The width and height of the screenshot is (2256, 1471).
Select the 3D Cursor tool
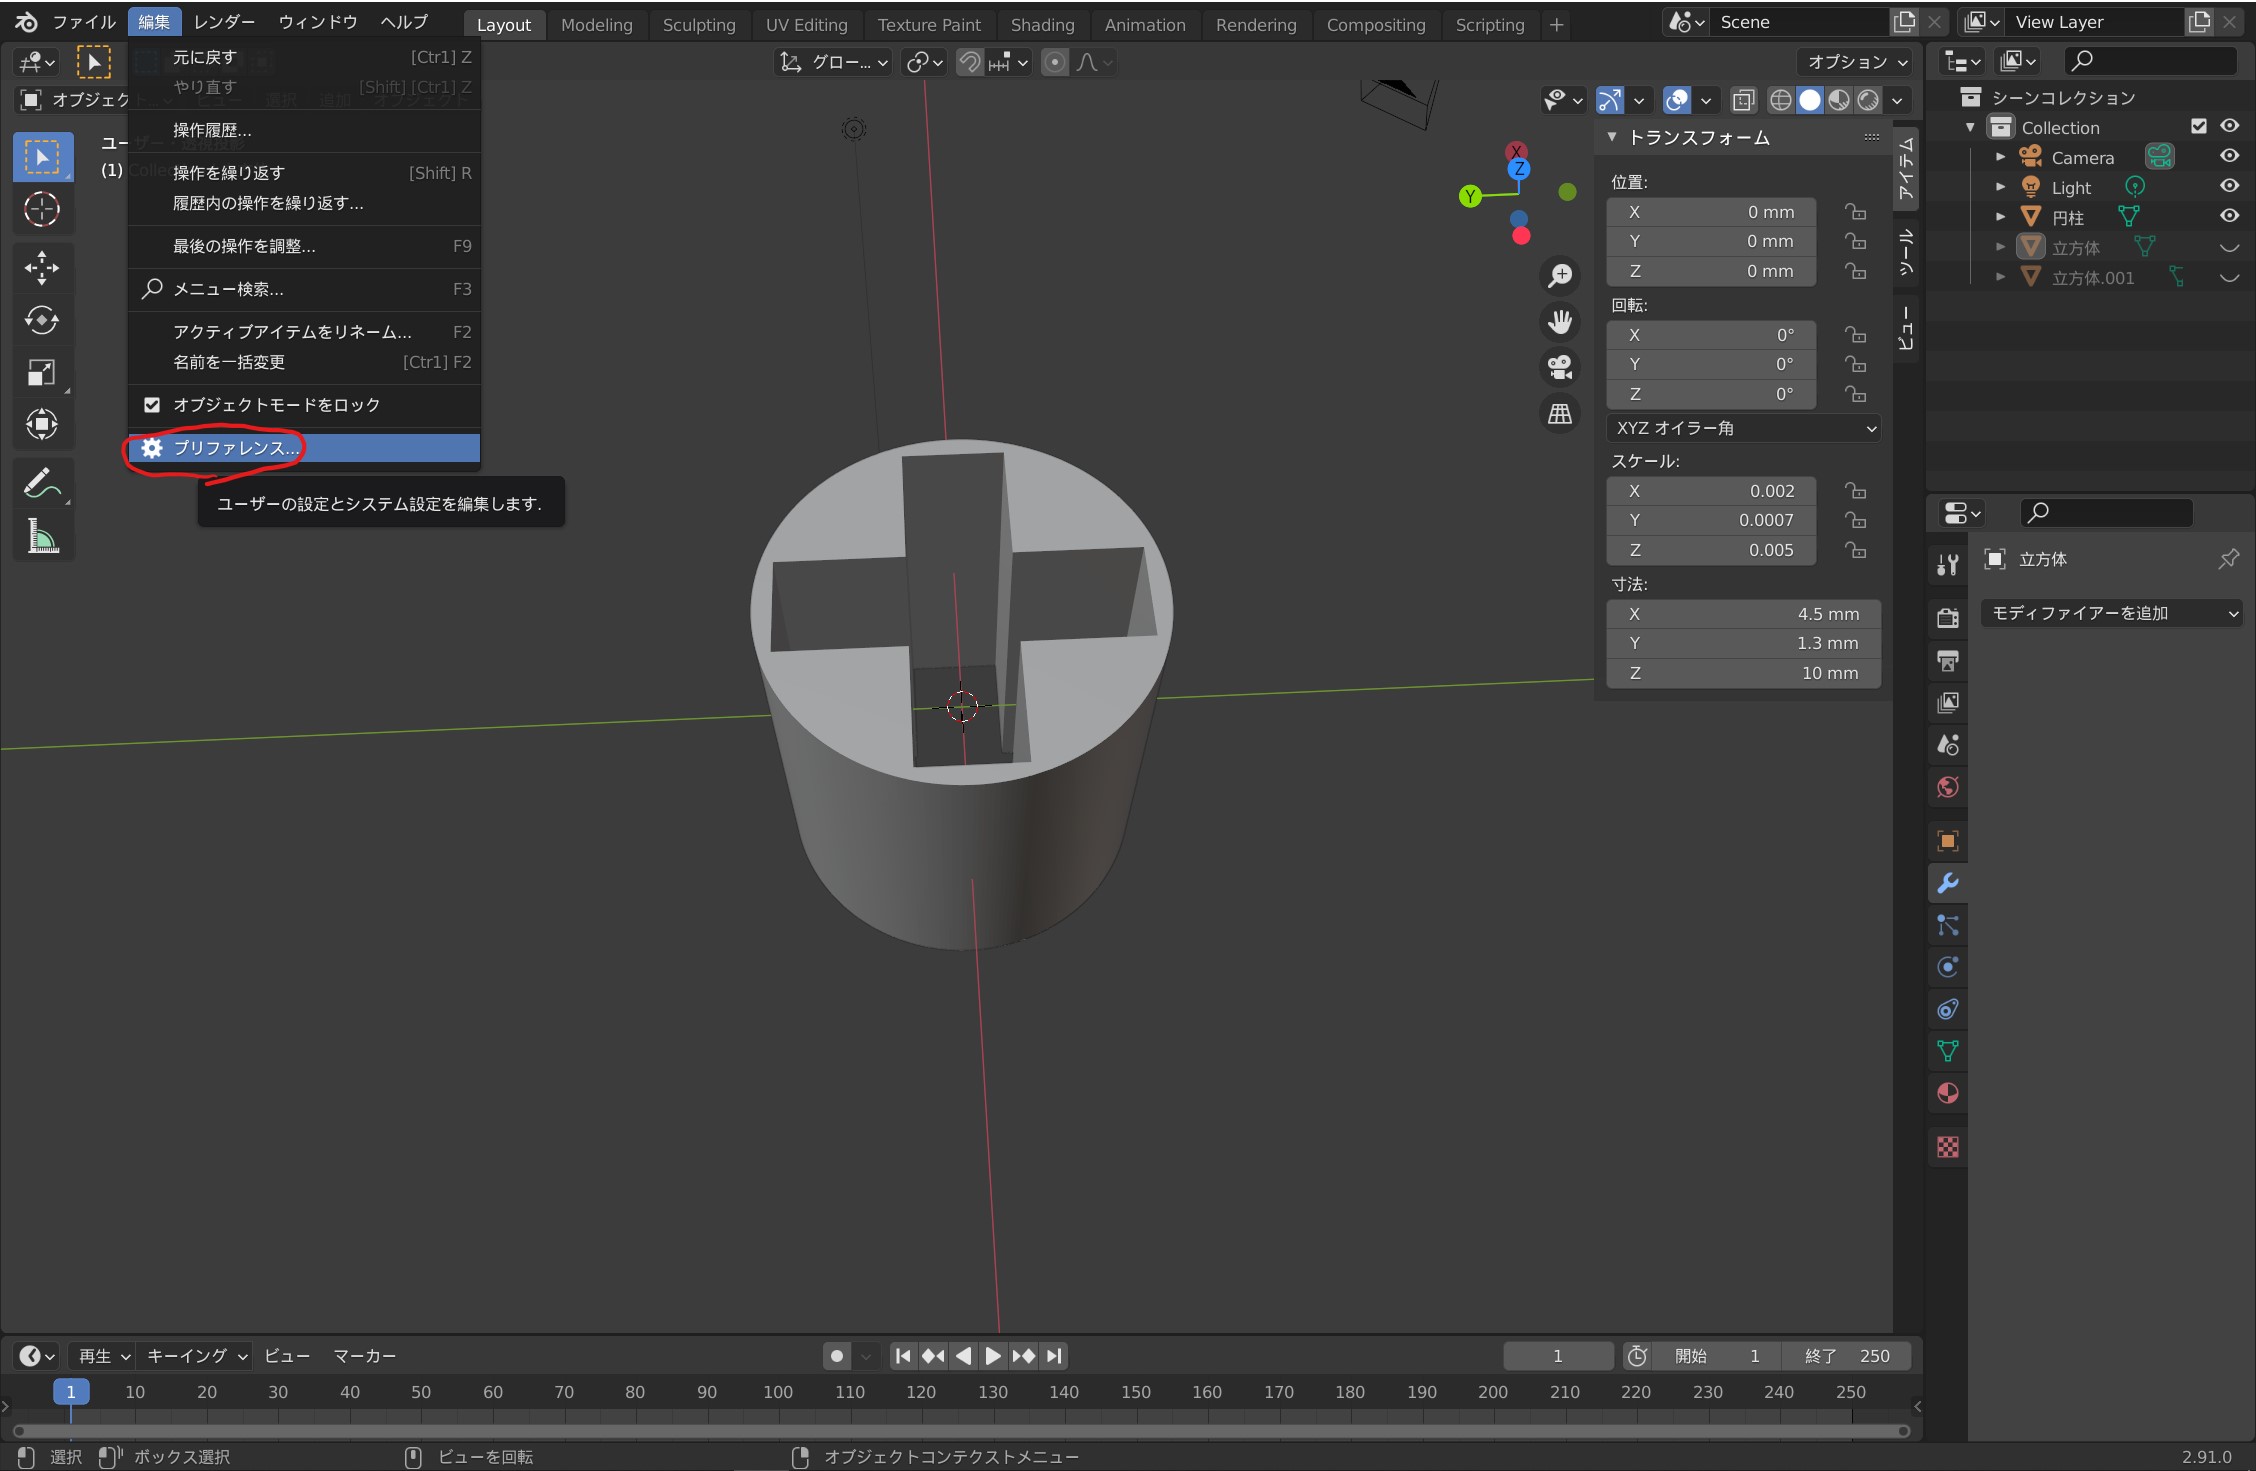click(x=42, y=209)
